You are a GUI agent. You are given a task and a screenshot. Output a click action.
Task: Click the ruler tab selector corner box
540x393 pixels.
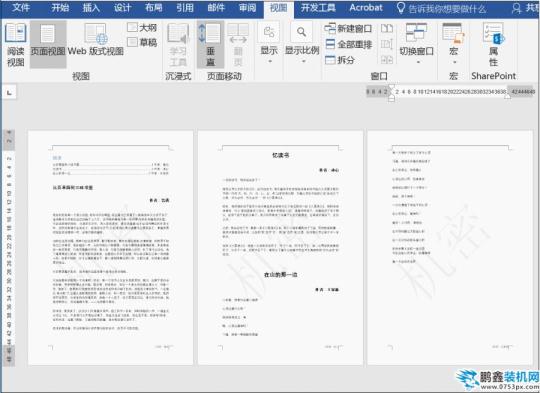click(x=9, y=92)
